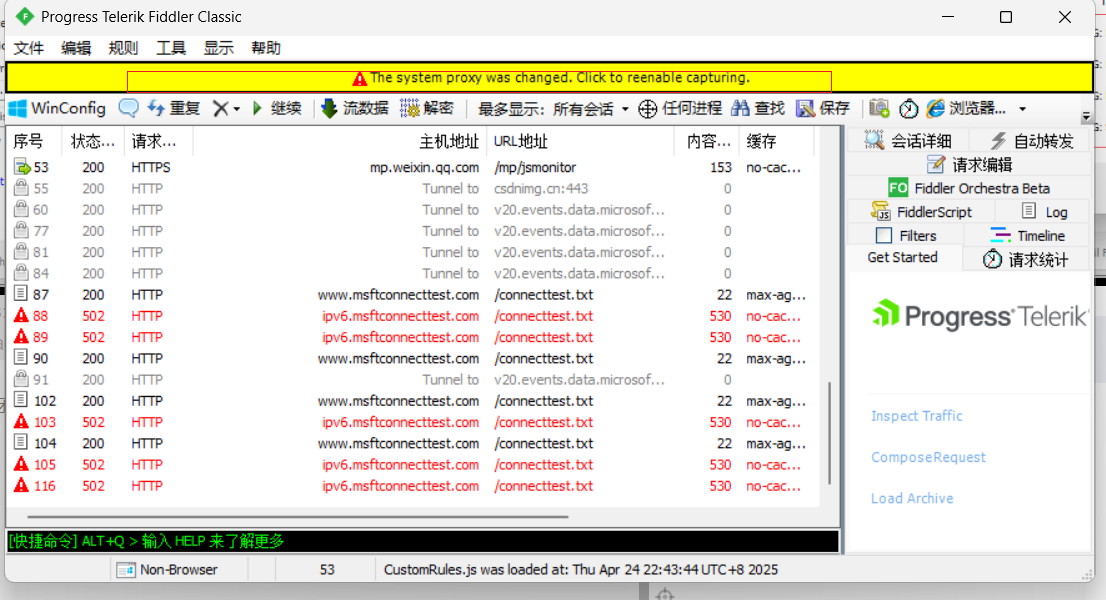Launch 浏览器 from the toolbar
The width and height of the screenshot is (1106, 600).
pos(966,109)
